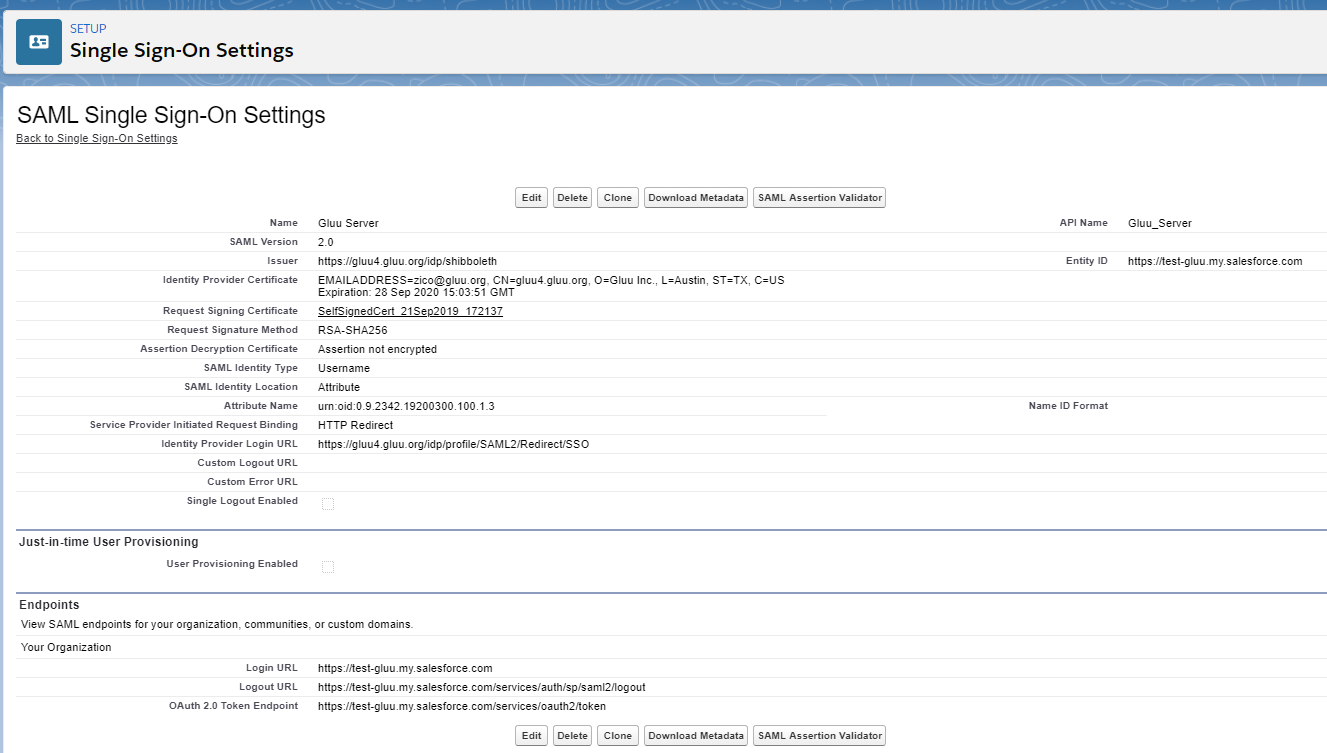Click bottom Download Metadata button
Viewport: 1327px width, 753px height.
696,736
